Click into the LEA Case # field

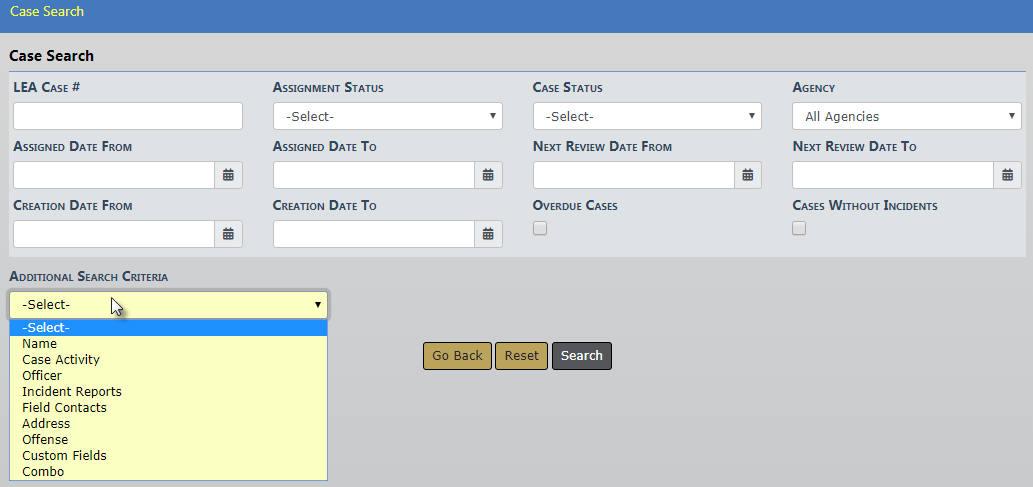pyautogui.click(x=128, y=116)
